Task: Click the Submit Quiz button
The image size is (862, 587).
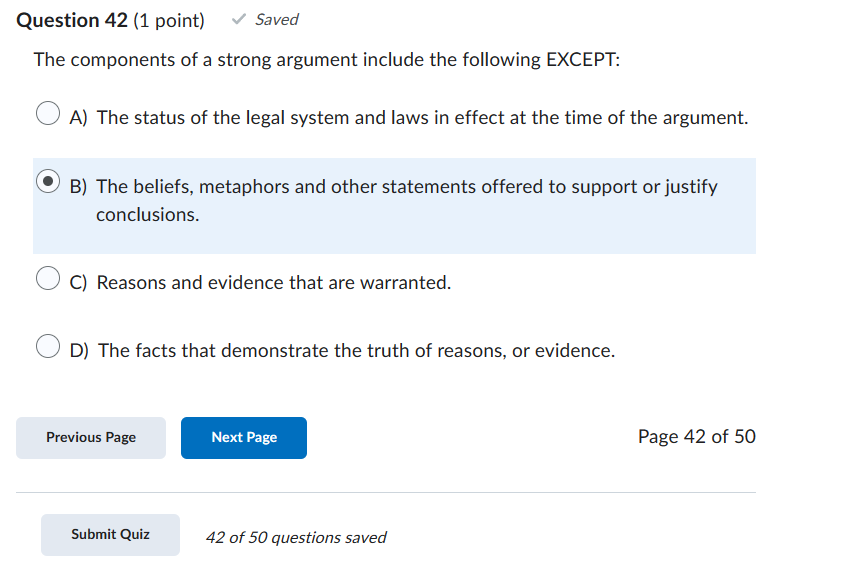Action: click(110, 535)
